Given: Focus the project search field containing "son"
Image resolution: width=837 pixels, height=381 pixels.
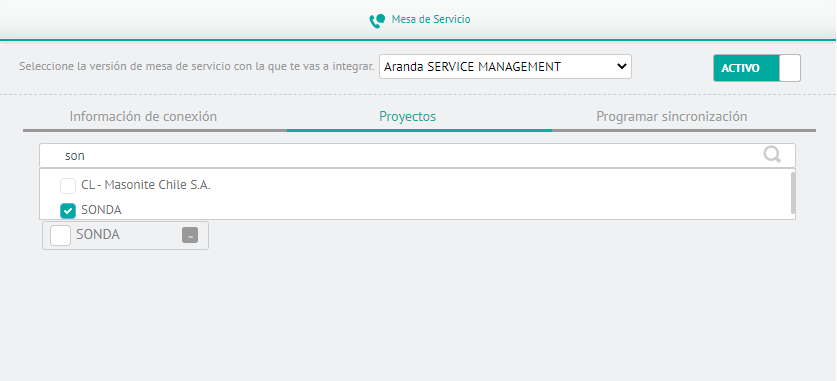Looking at the screenshot, I should coord(417,155).
